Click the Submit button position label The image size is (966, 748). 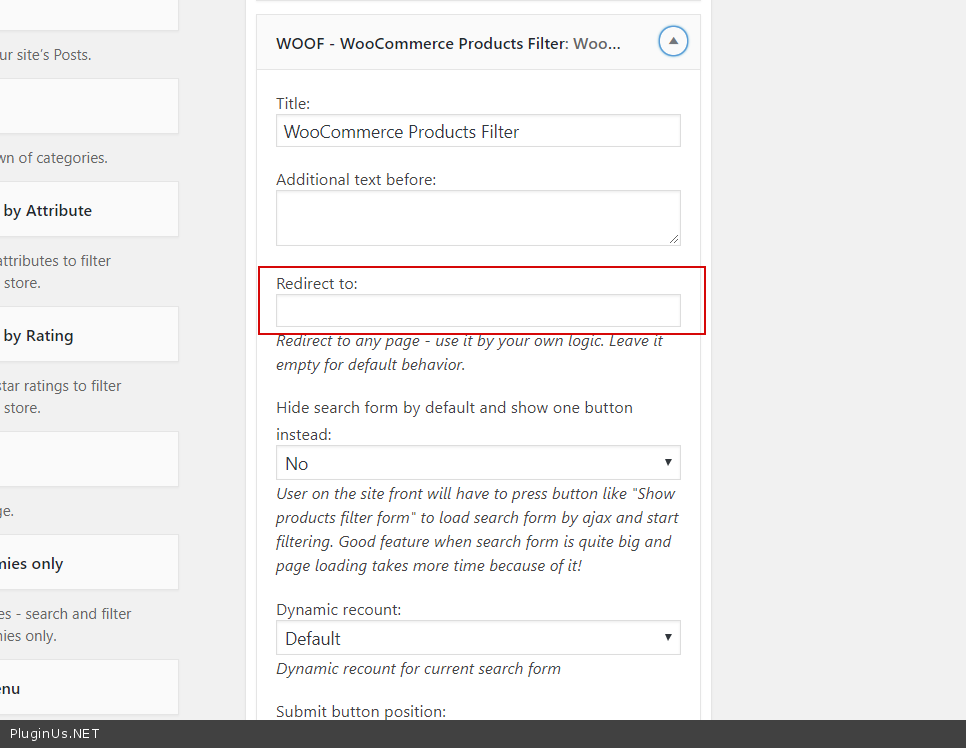point(361,711)
